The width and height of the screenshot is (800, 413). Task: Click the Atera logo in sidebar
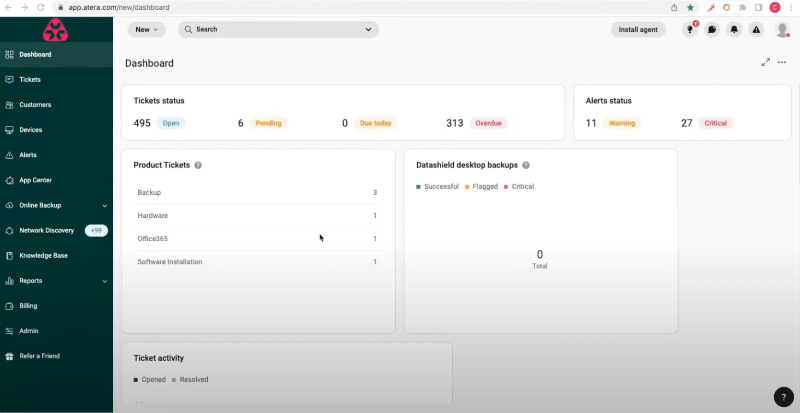click(x=55, y=31)
